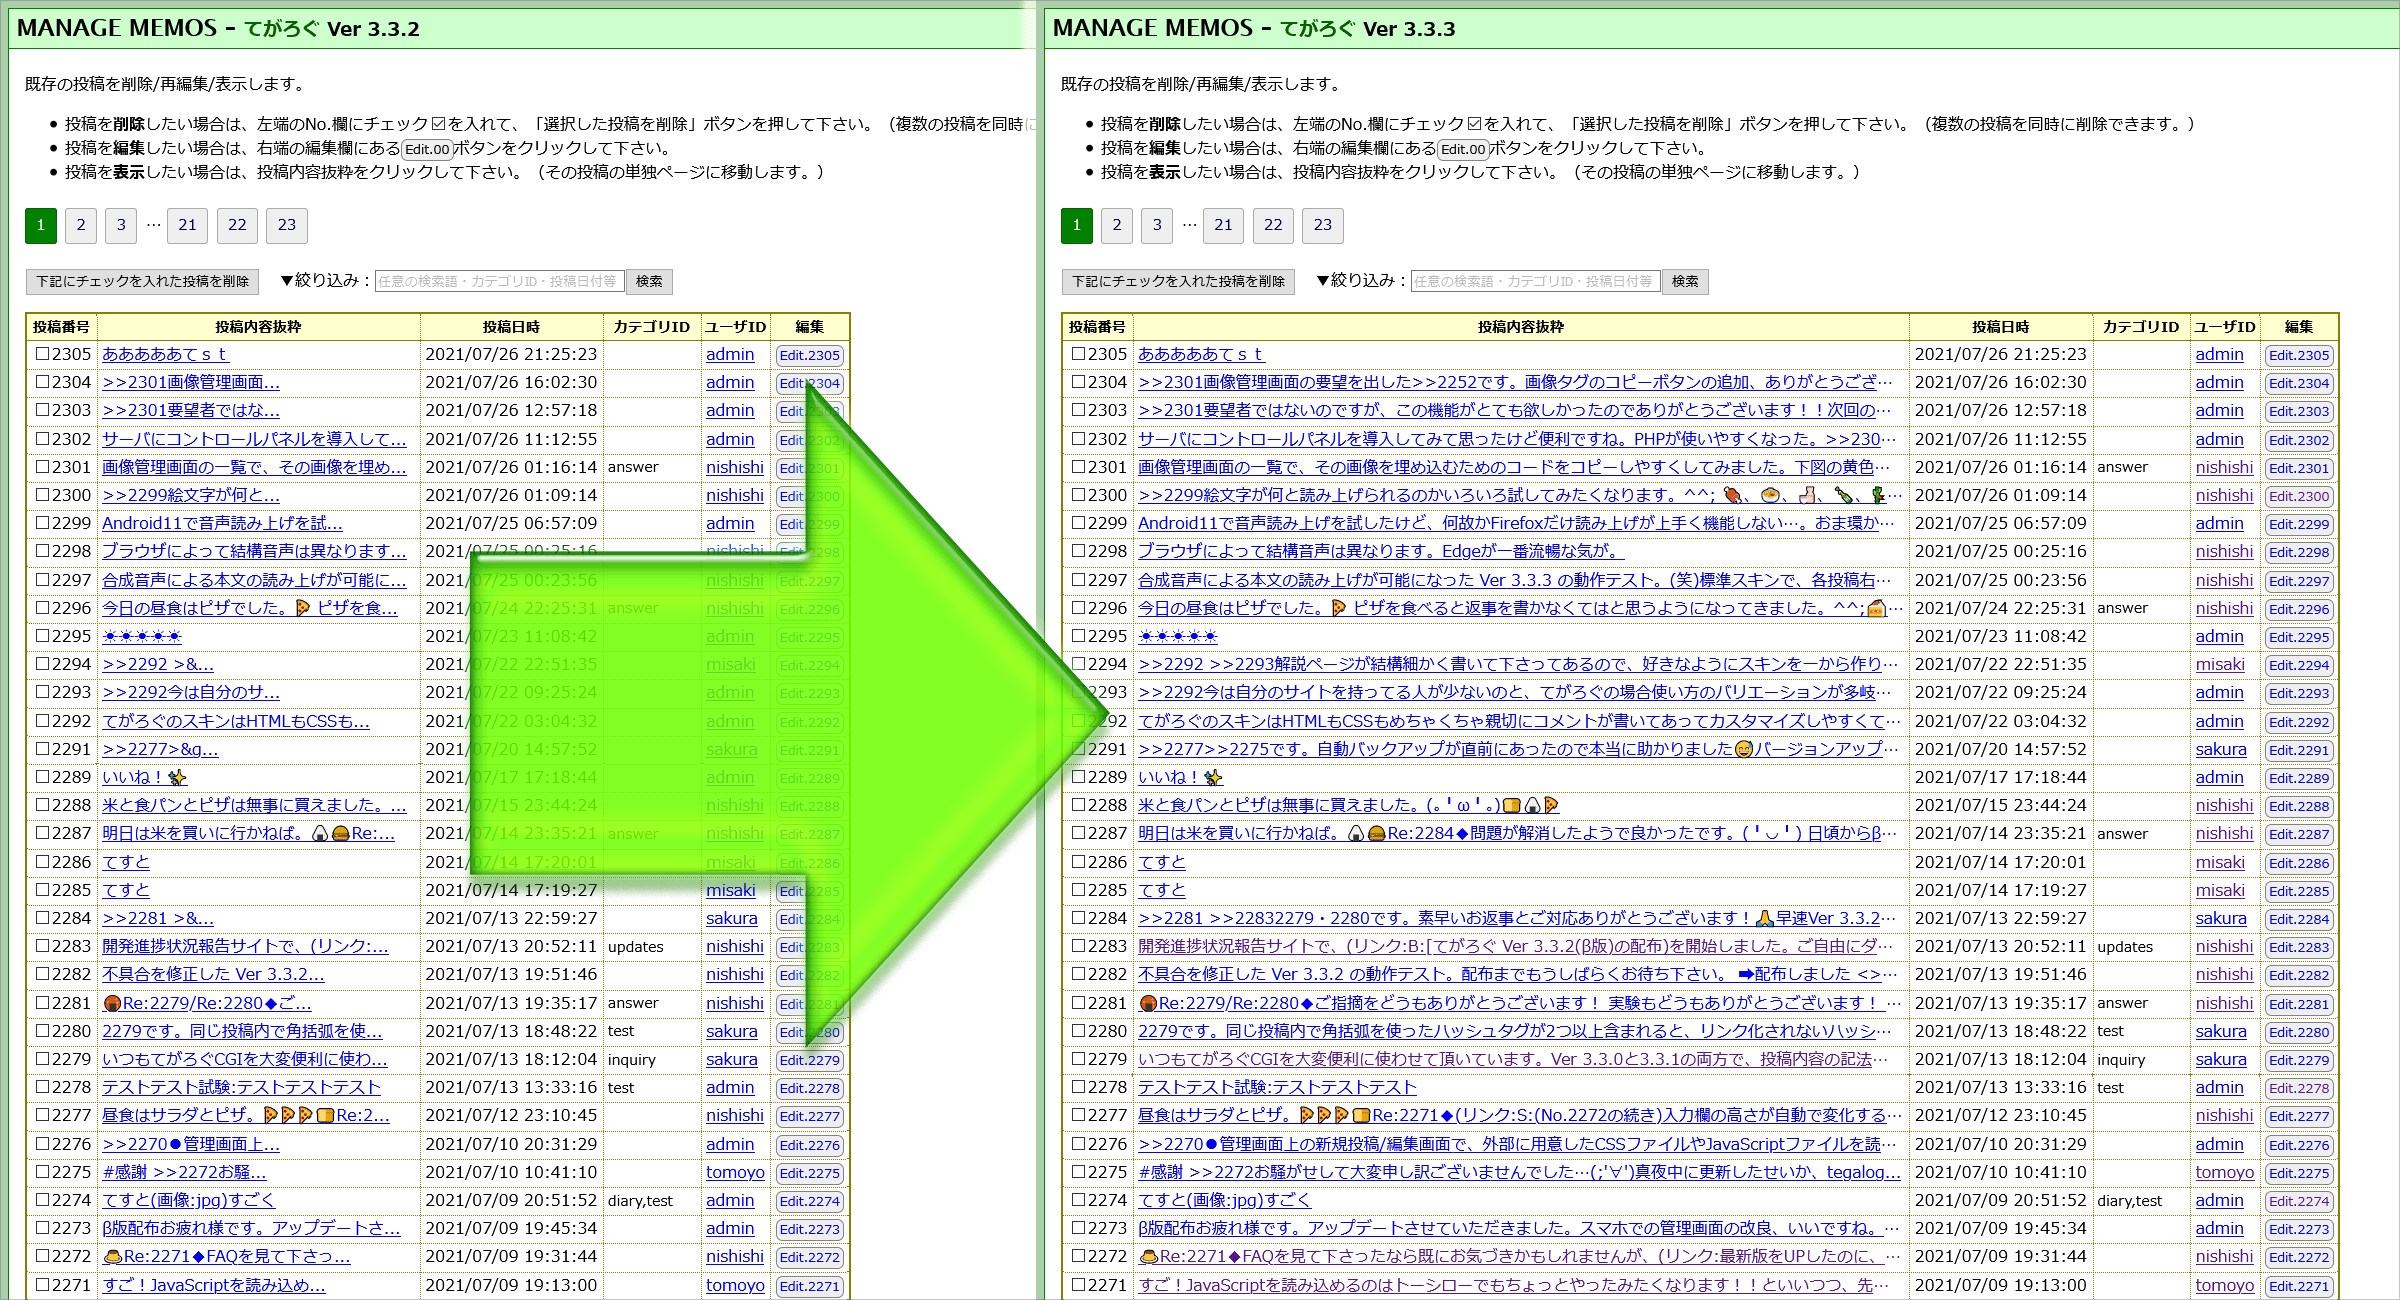The height and width of the screenshot is (1300, 2400).
Task: Tick the checkbox for post 2301 in left panel
Action: pyautogui.click(x=43, y=467)
